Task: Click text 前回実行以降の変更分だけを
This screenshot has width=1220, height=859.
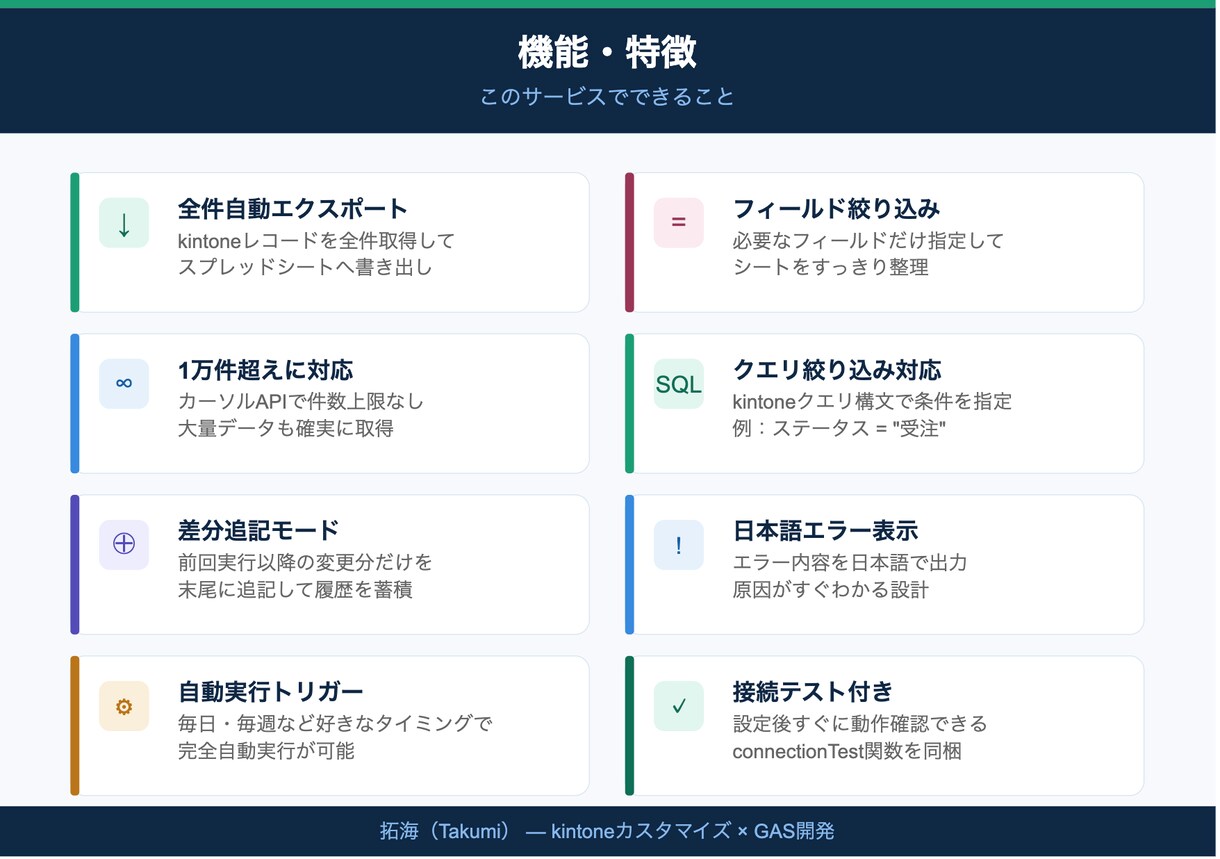Action: point(306,563)
